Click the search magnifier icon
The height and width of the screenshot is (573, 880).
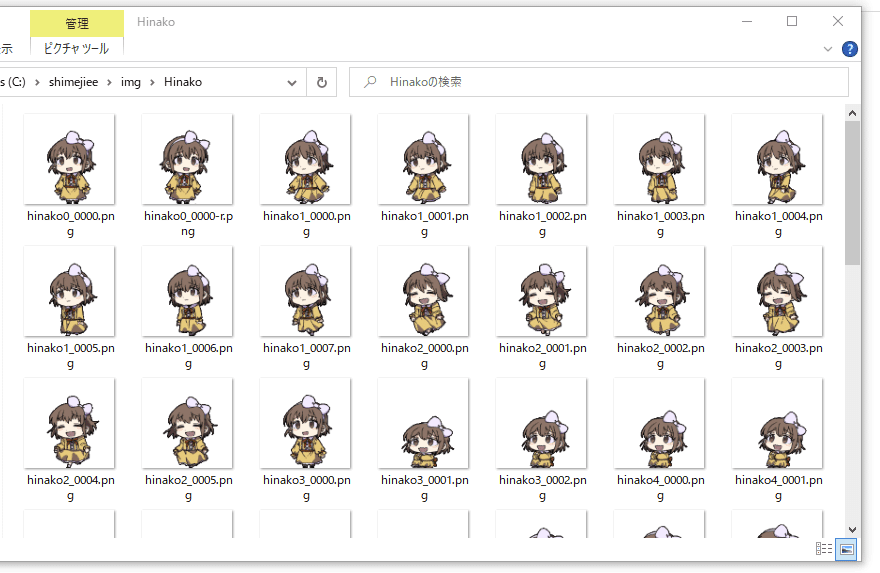tap(370, 82)
